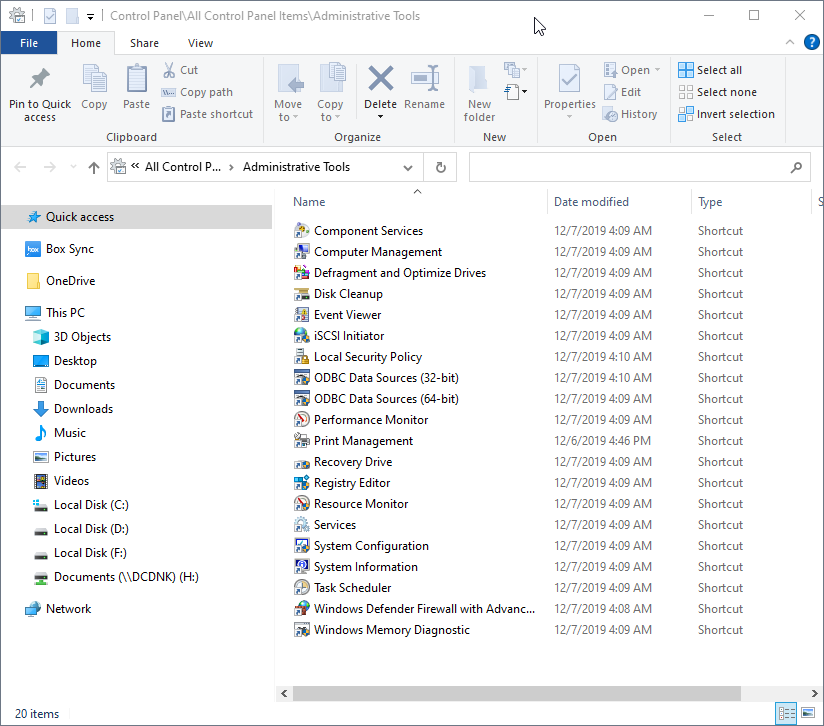Viewport: 824px width, 726px height.
Task: Open the Easy access dropdown
Action: pos(516,92)
